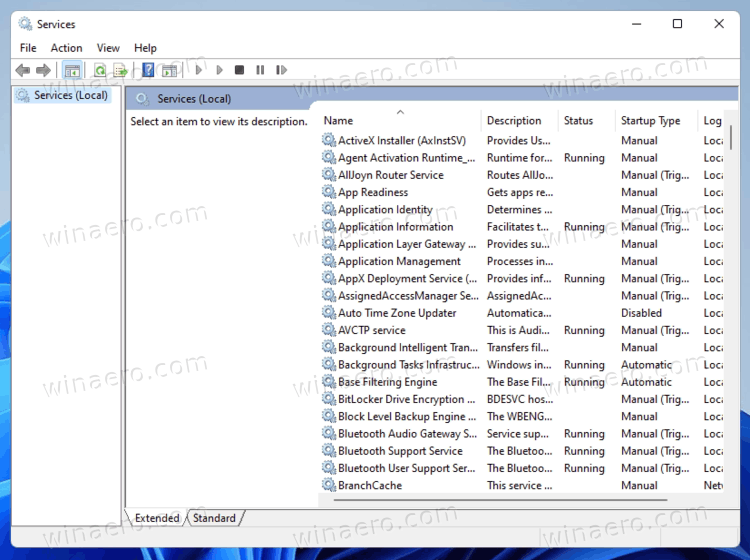Switch to the Standard tab
The width and height of the screenshot is (750, 560).
click(x=214, y=518)
